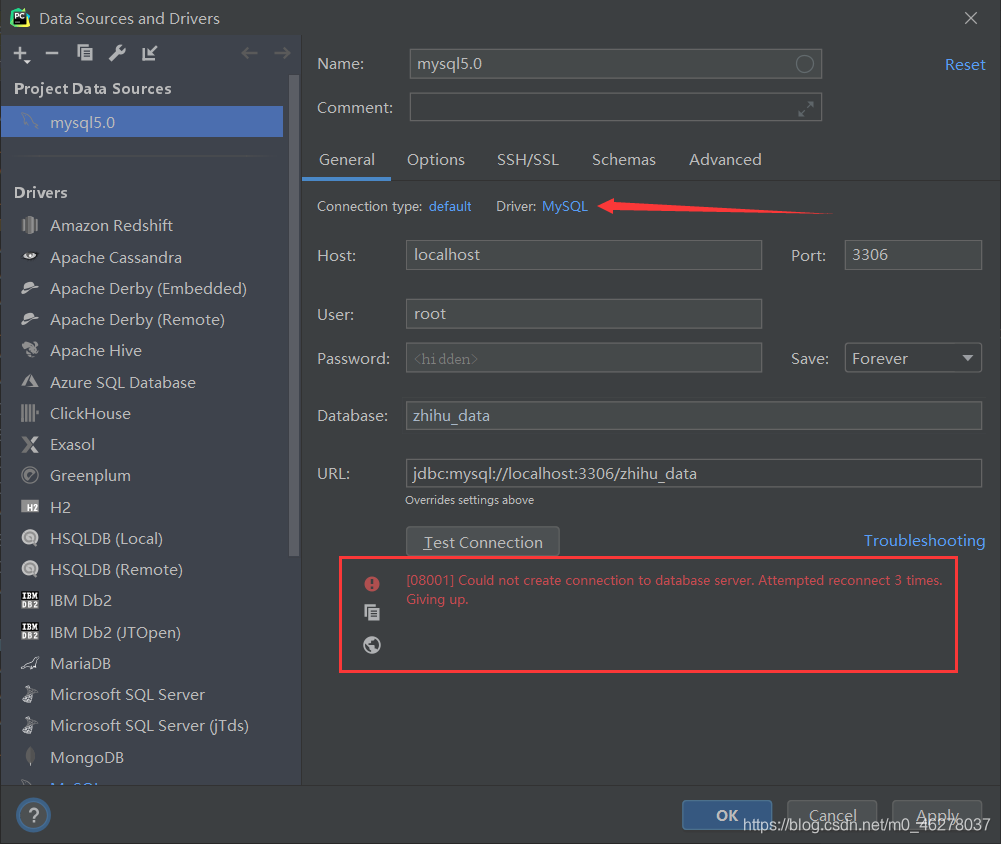The width and height of the screenshot is (1001, 844).
Task: Open the Schemas tab
Action: tap(624, 160)
